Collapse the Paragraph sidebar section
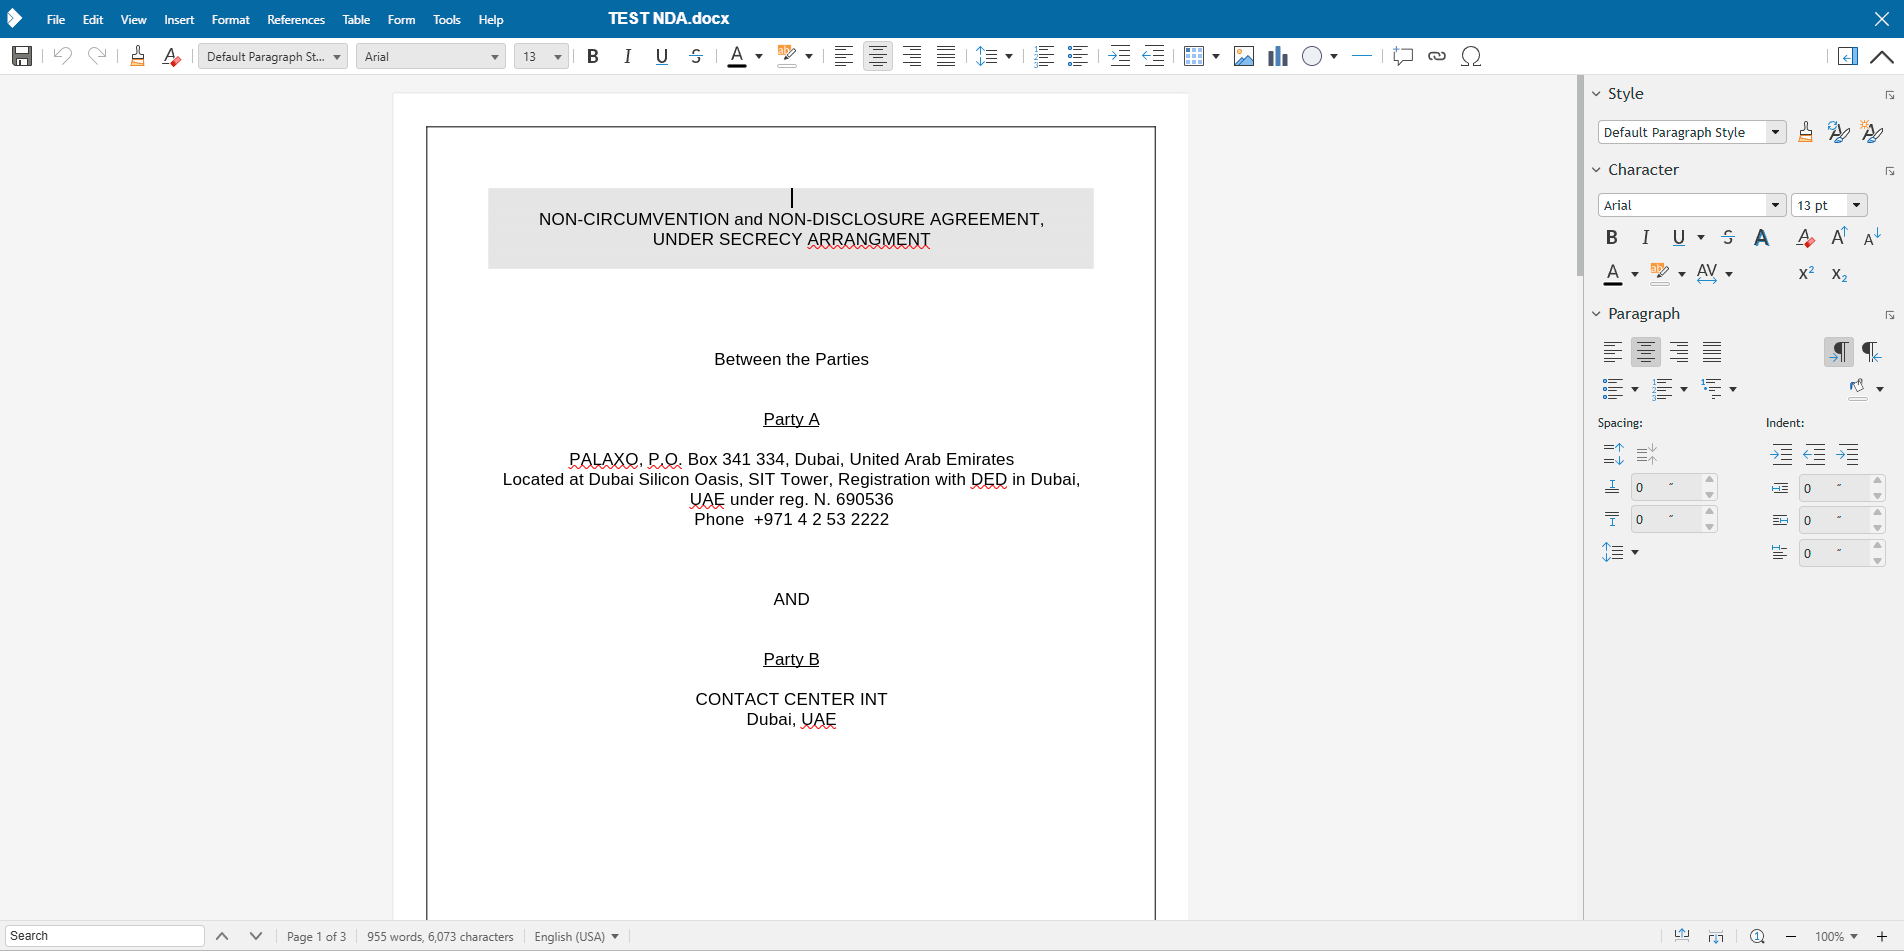This screenshot has width=1904, height=951. [x=1597, y=313]
